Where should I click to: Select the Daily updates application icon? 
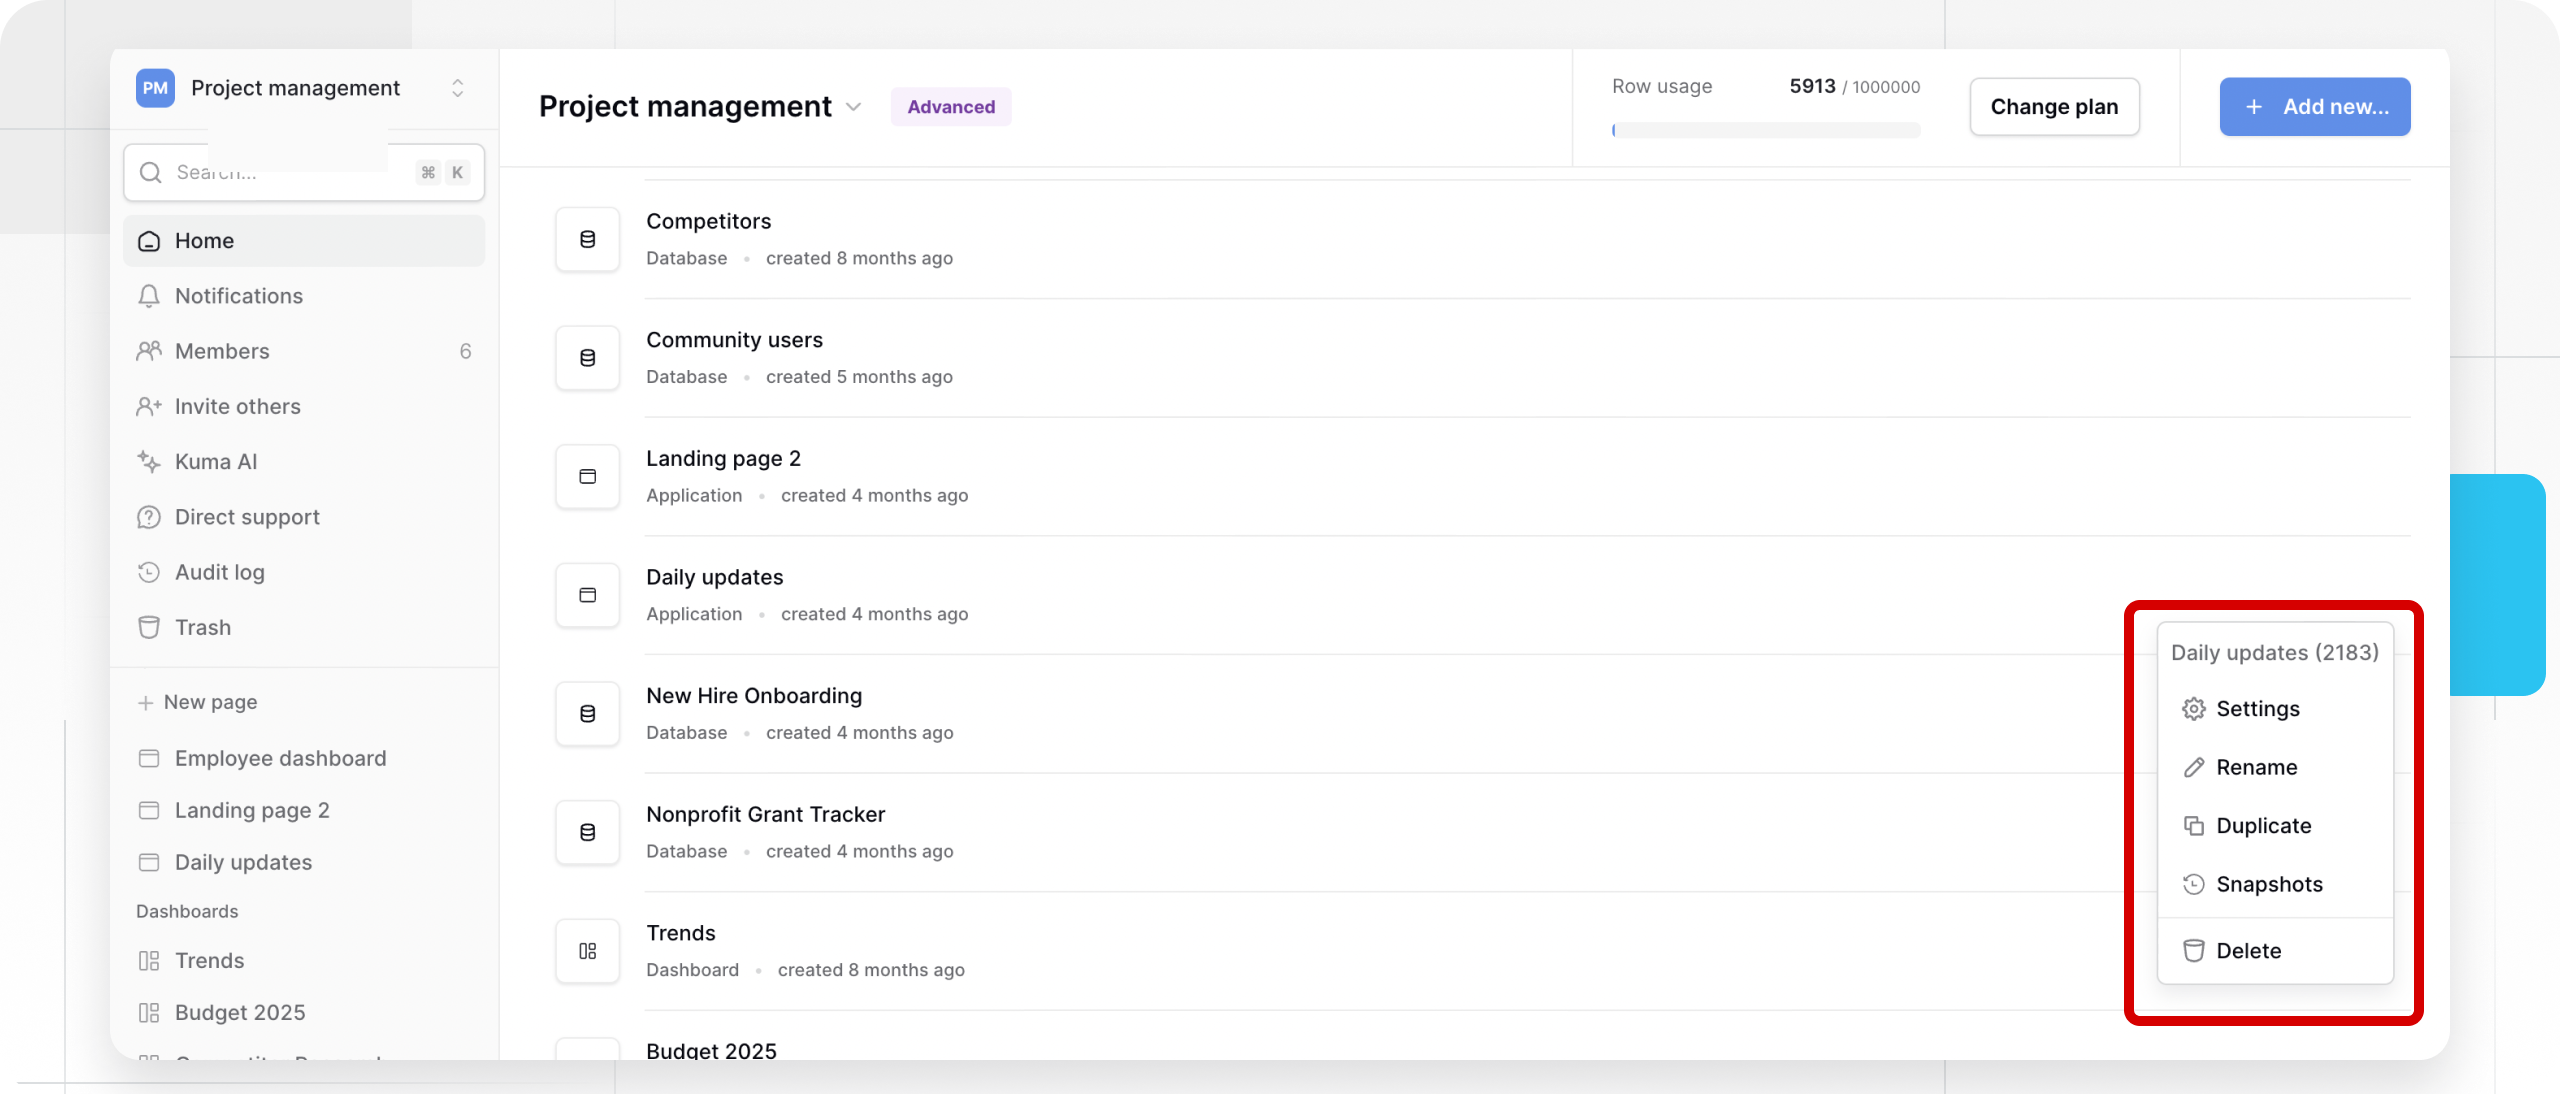point(586,595)
